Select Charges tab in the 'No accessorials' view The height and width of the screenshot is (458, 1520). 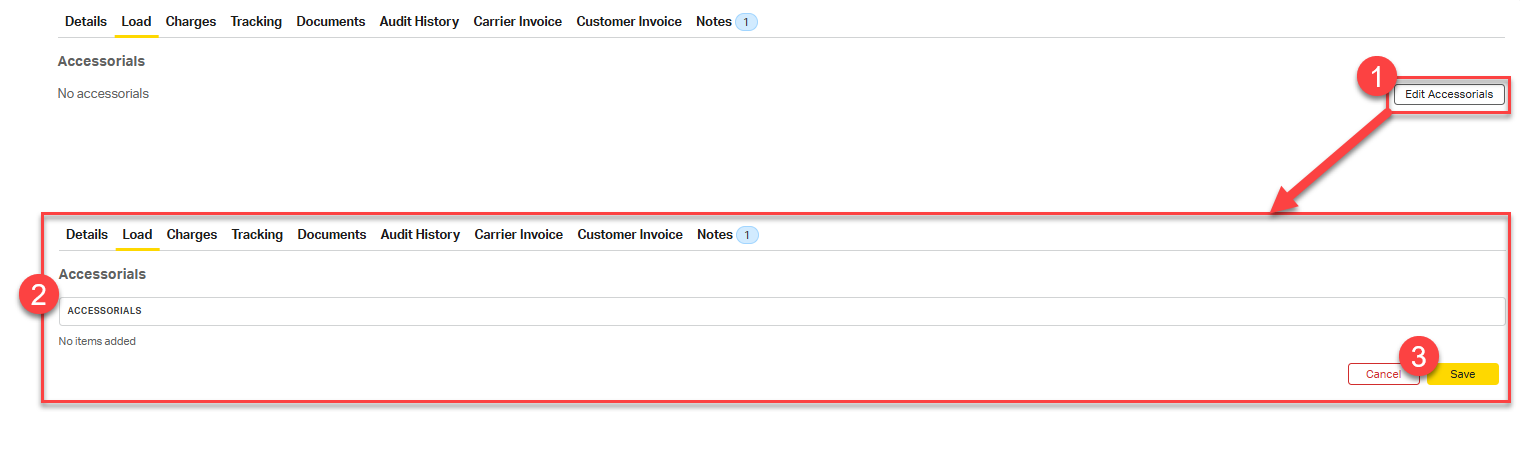point(191,21)
